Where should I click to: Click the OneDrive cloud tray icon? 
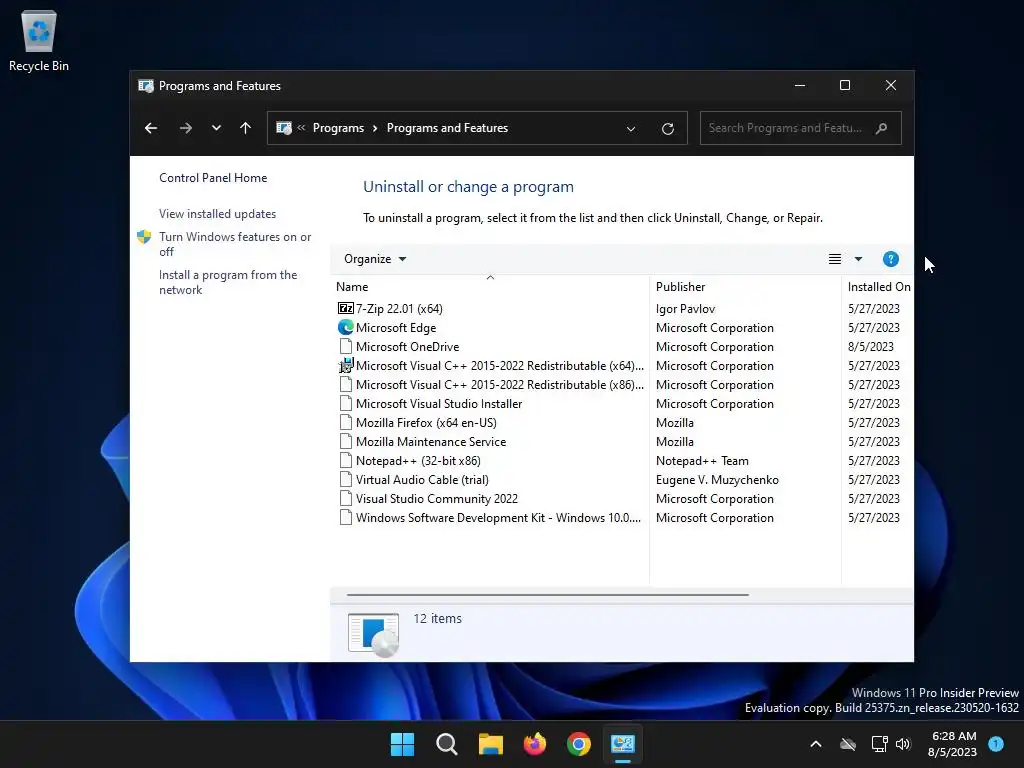(848, 744)
